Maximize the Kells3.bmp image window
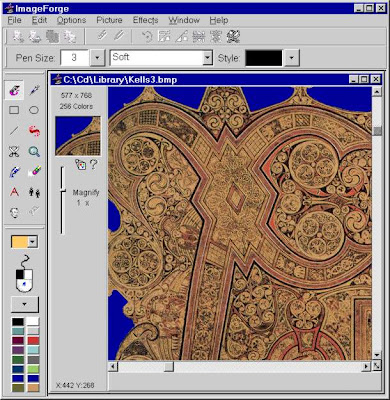Viewport: 390px width, 400px height. coord(364,79)
